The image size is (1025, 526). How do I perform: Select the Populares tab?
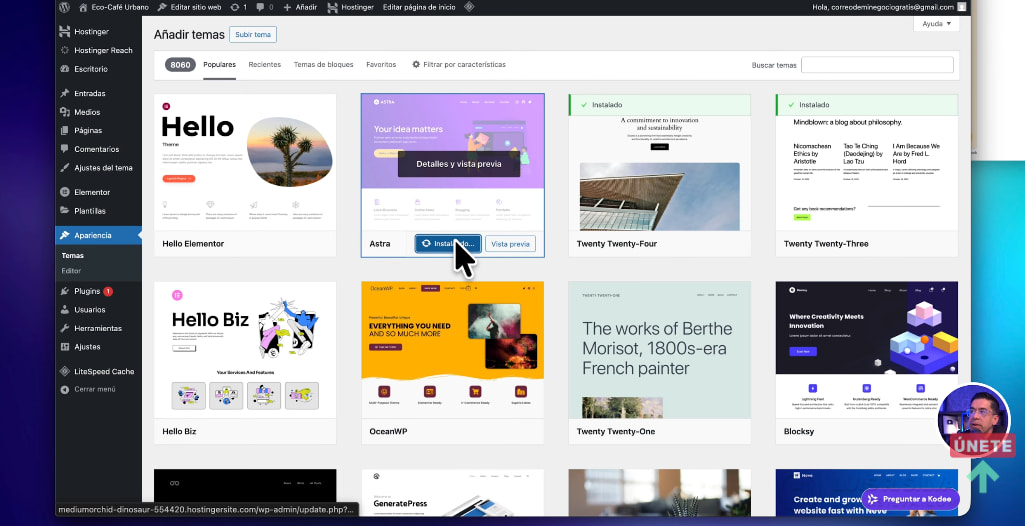tap(220, 65)
